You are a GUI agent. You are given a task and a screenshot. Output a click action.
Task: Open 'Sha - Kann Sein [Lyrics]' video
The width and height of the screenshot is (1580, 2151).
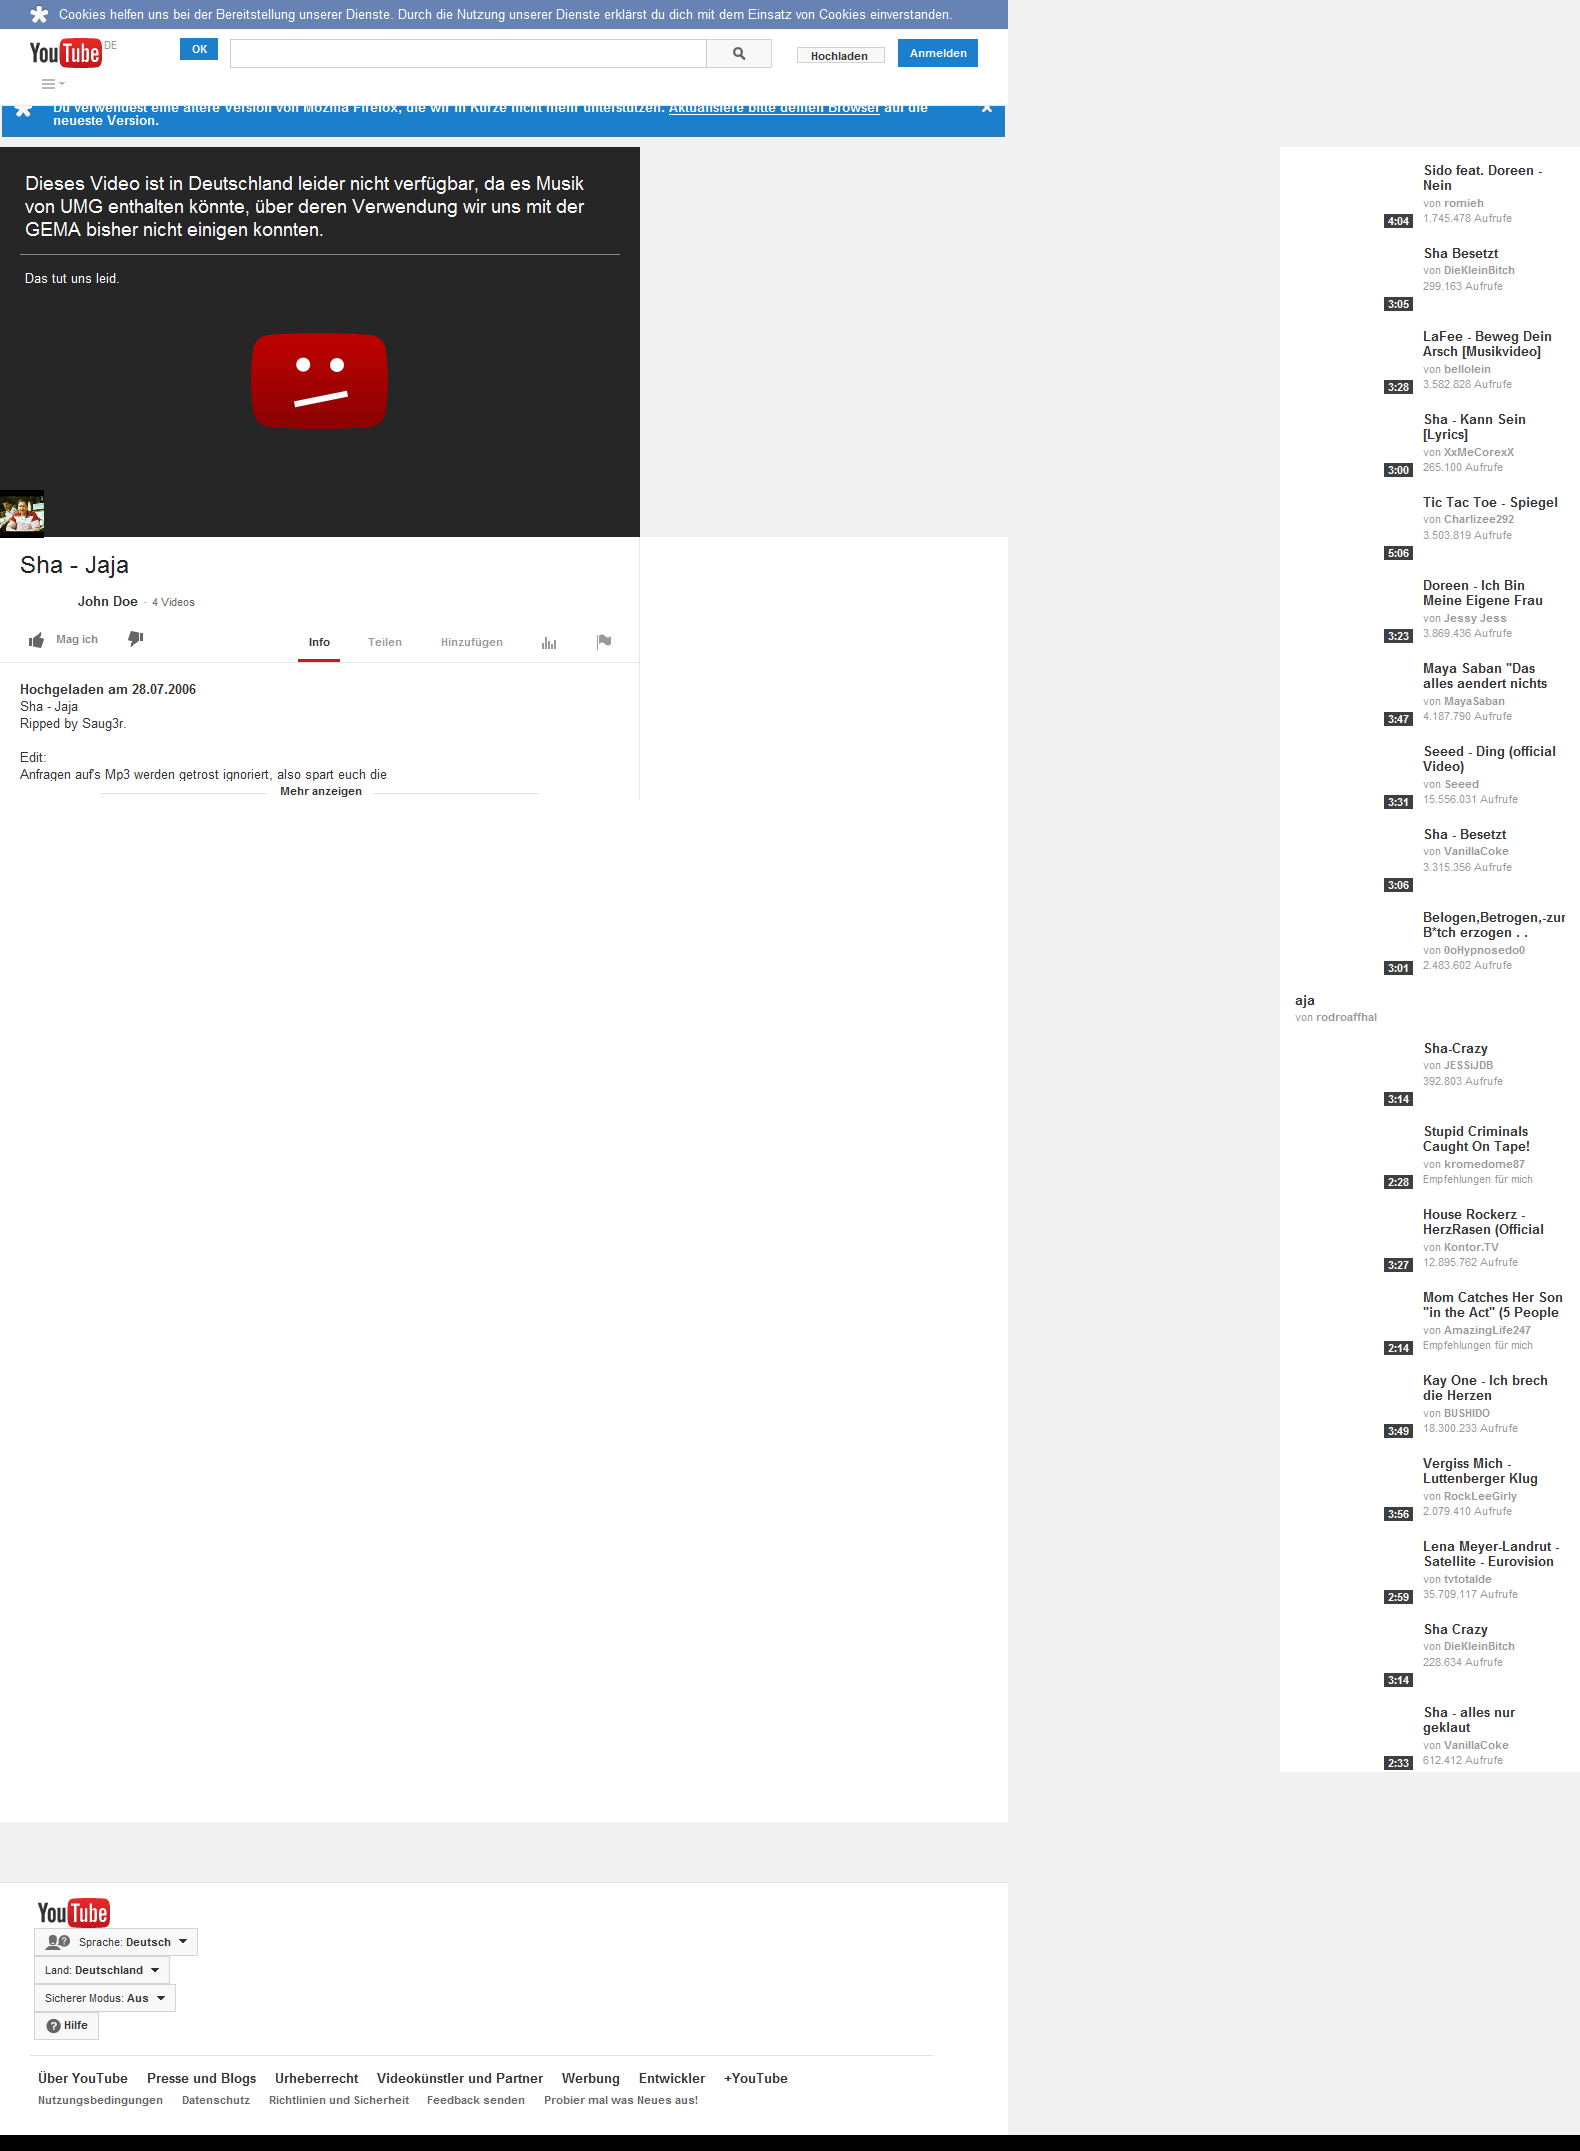click(x=1474, y=427)
